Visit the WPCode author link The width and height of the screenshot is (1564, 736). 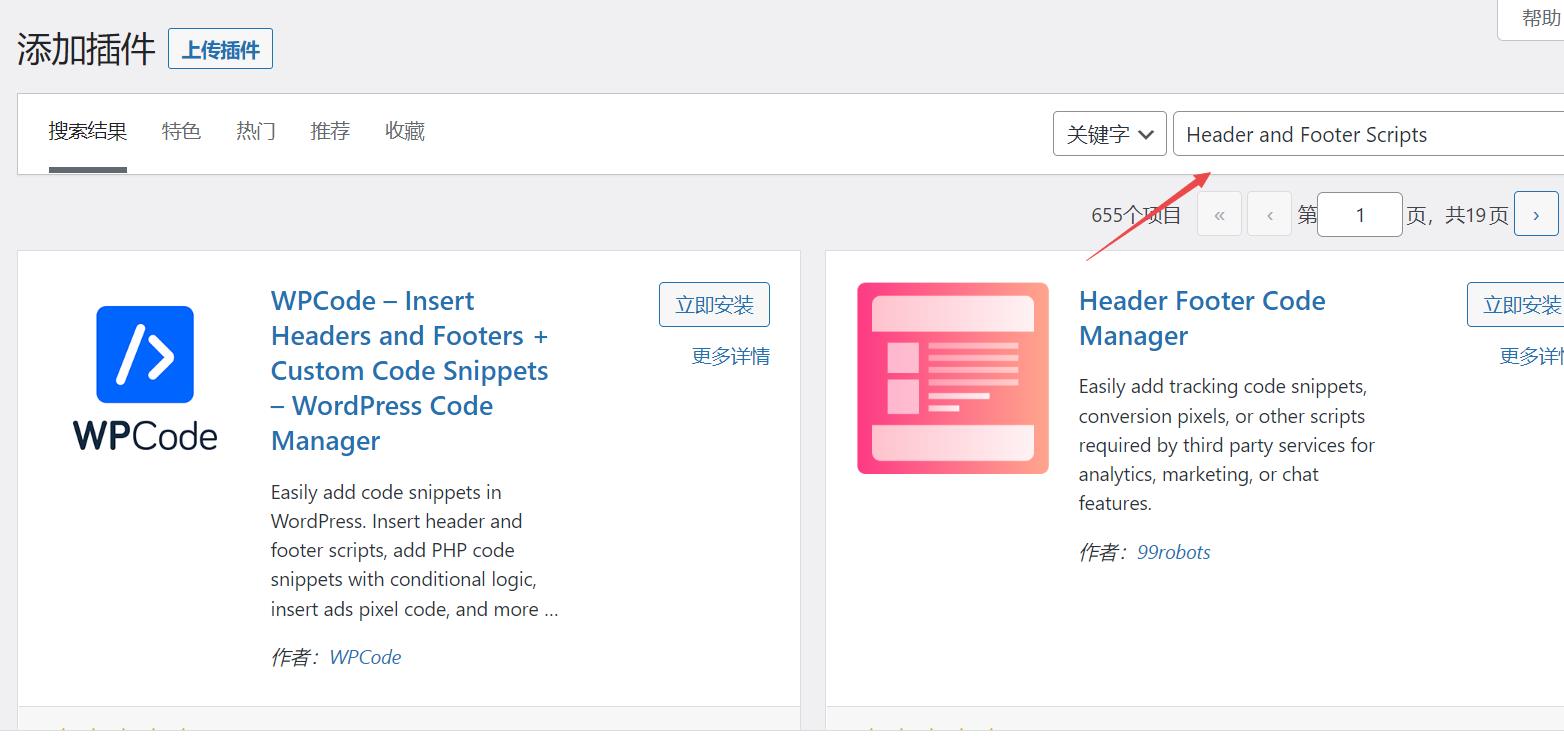pos(365,657)
